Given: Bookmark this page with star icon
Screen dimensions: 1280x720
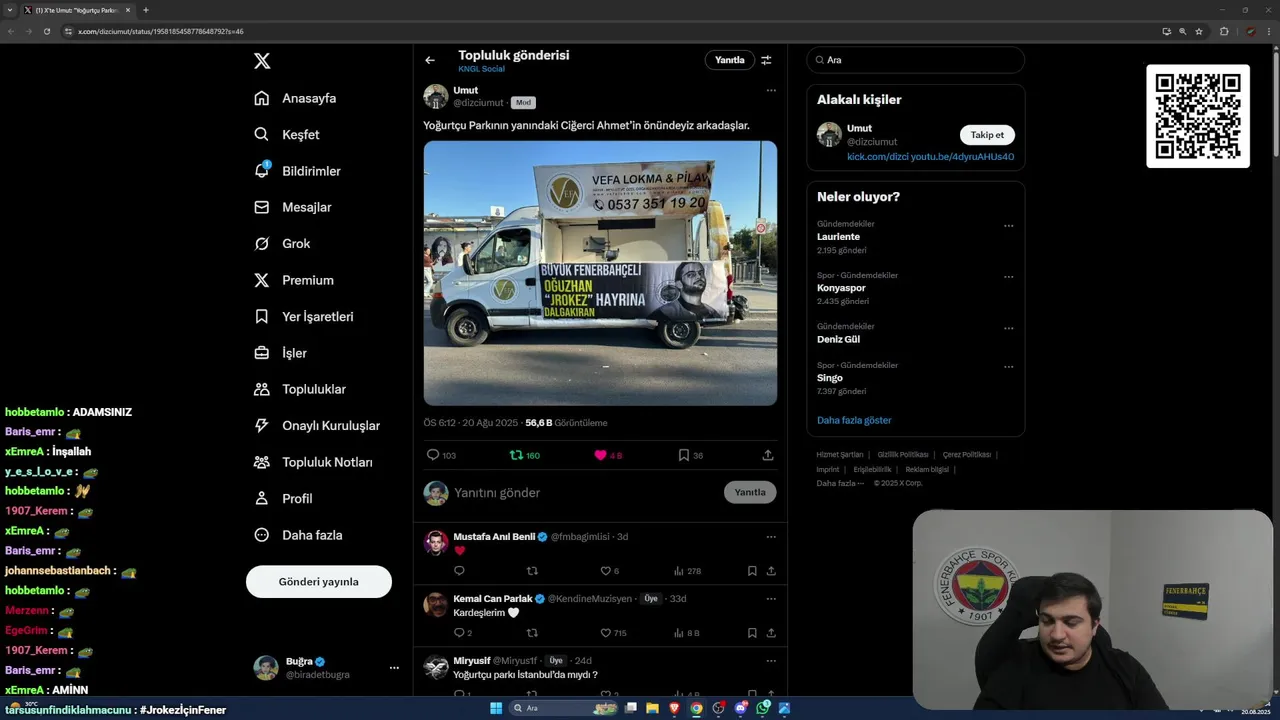Looking at the screenshot, I should click(x=1199, y=31).
